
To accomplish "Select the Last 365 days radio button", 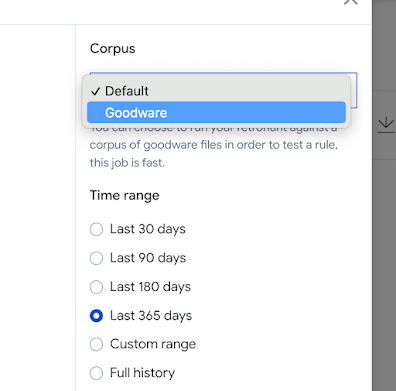I will (x=96, y=316).
